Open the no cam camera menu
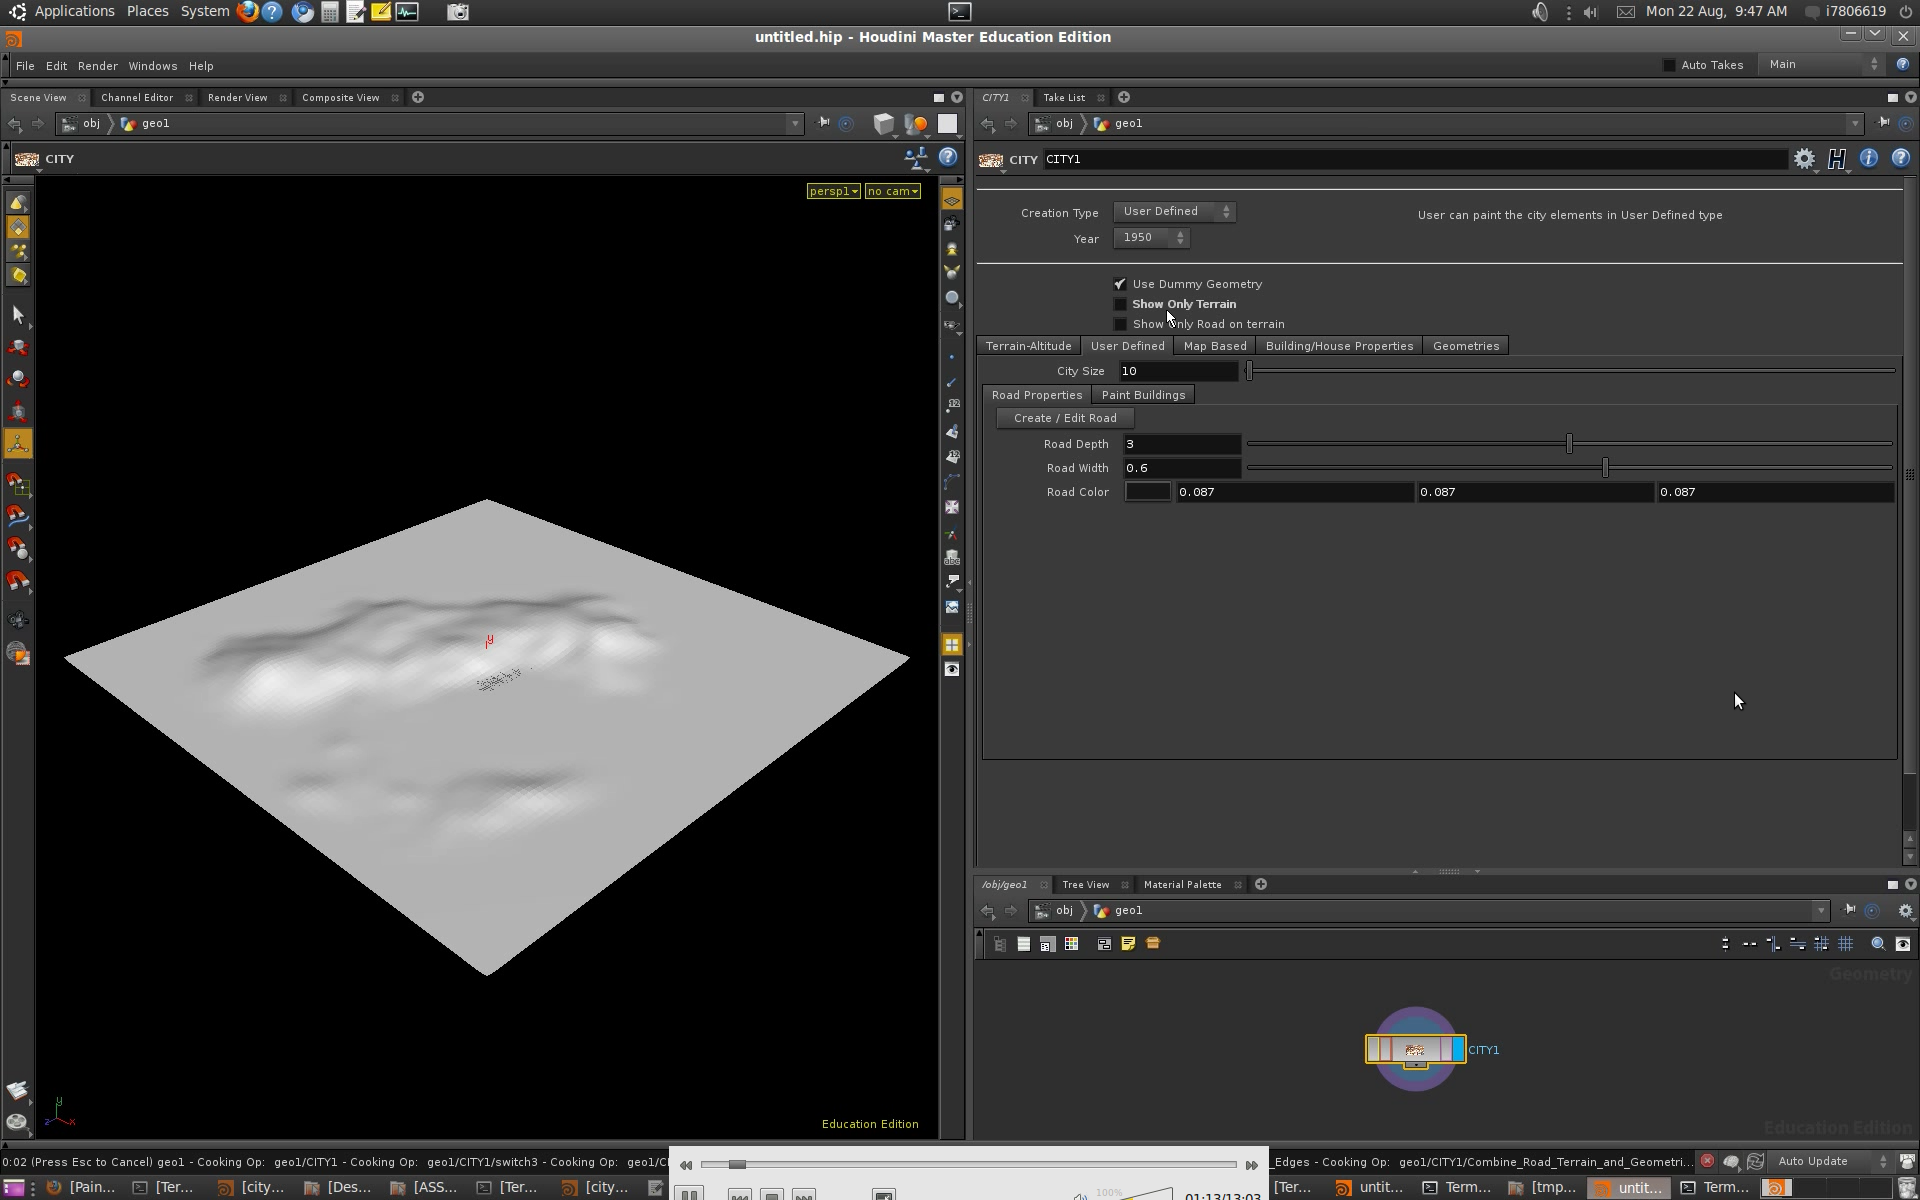Screen dimensions: 1920x1200 pyautogui.click(x=893, y=191)
